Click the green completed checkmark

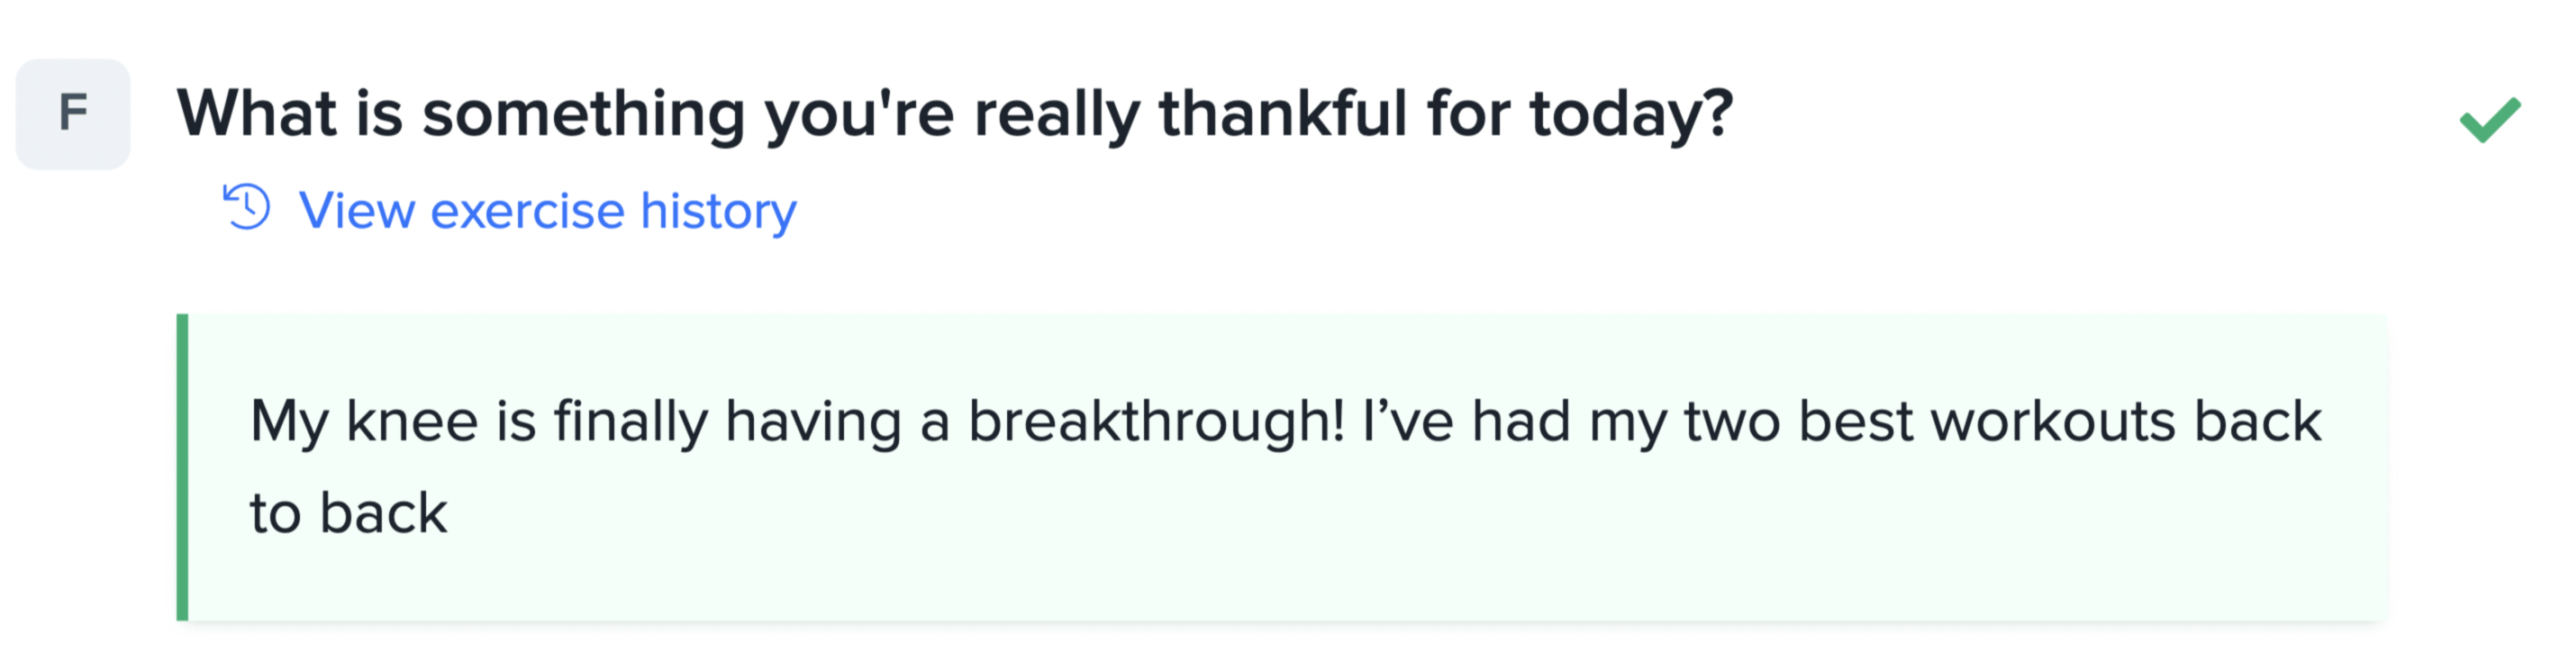point(2490,120)
